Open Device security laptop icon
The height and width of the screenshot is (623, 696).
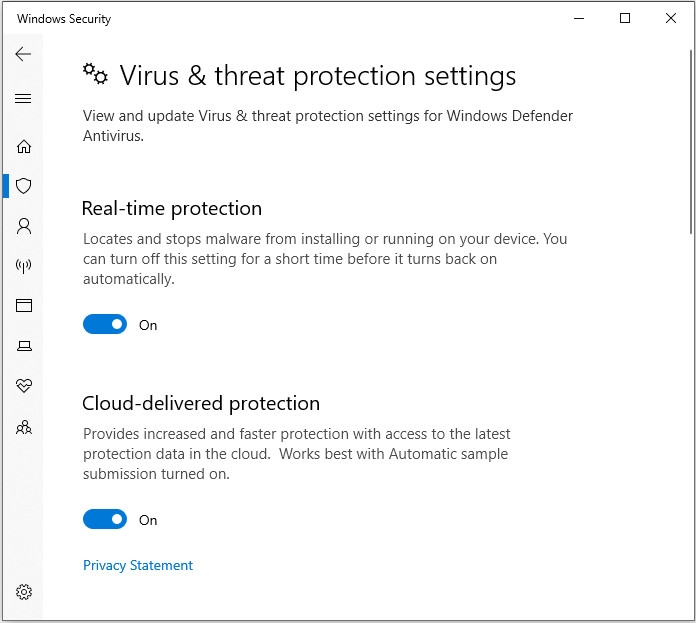(24, 346)
